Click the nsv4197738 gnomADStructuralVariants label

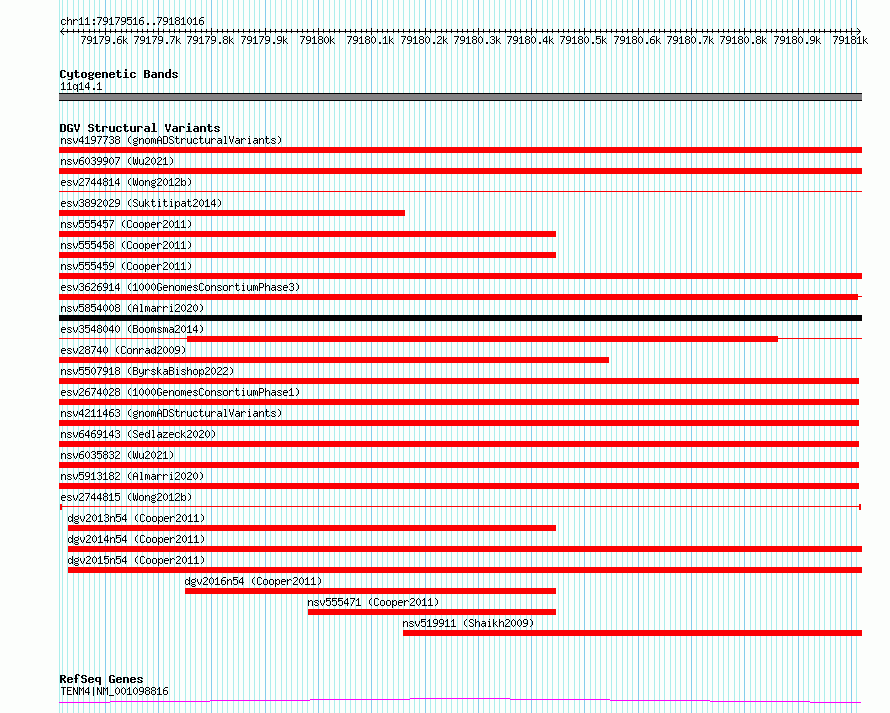tap(171, 140)
